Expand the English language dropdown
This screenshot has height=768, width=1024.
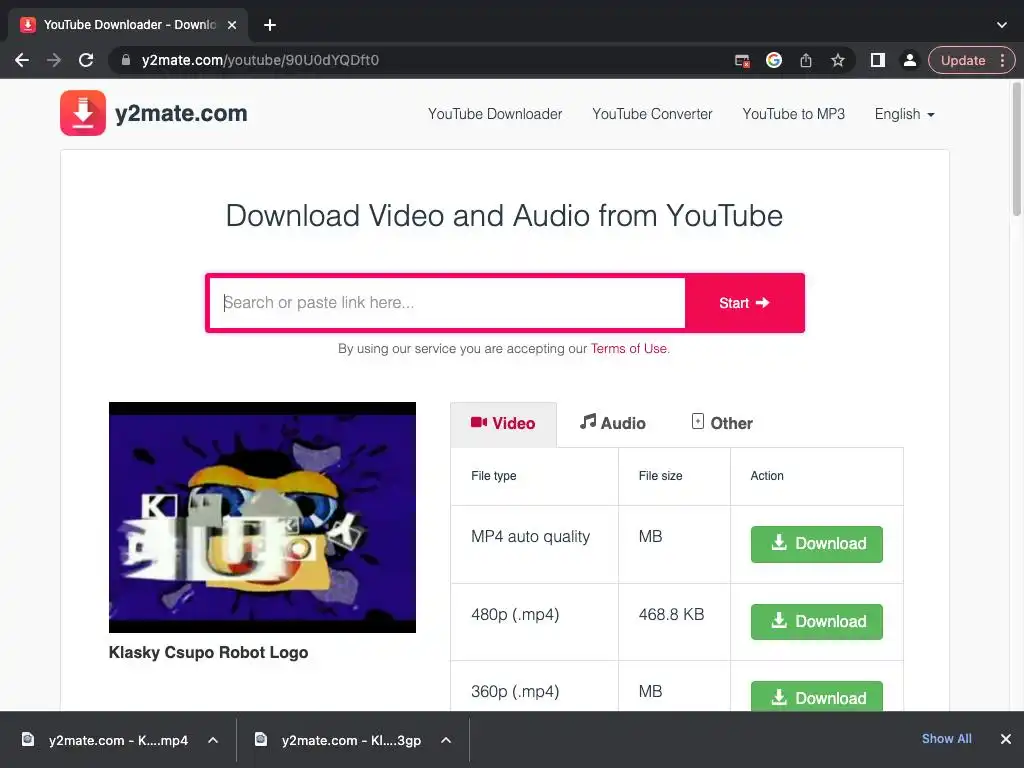904,114
